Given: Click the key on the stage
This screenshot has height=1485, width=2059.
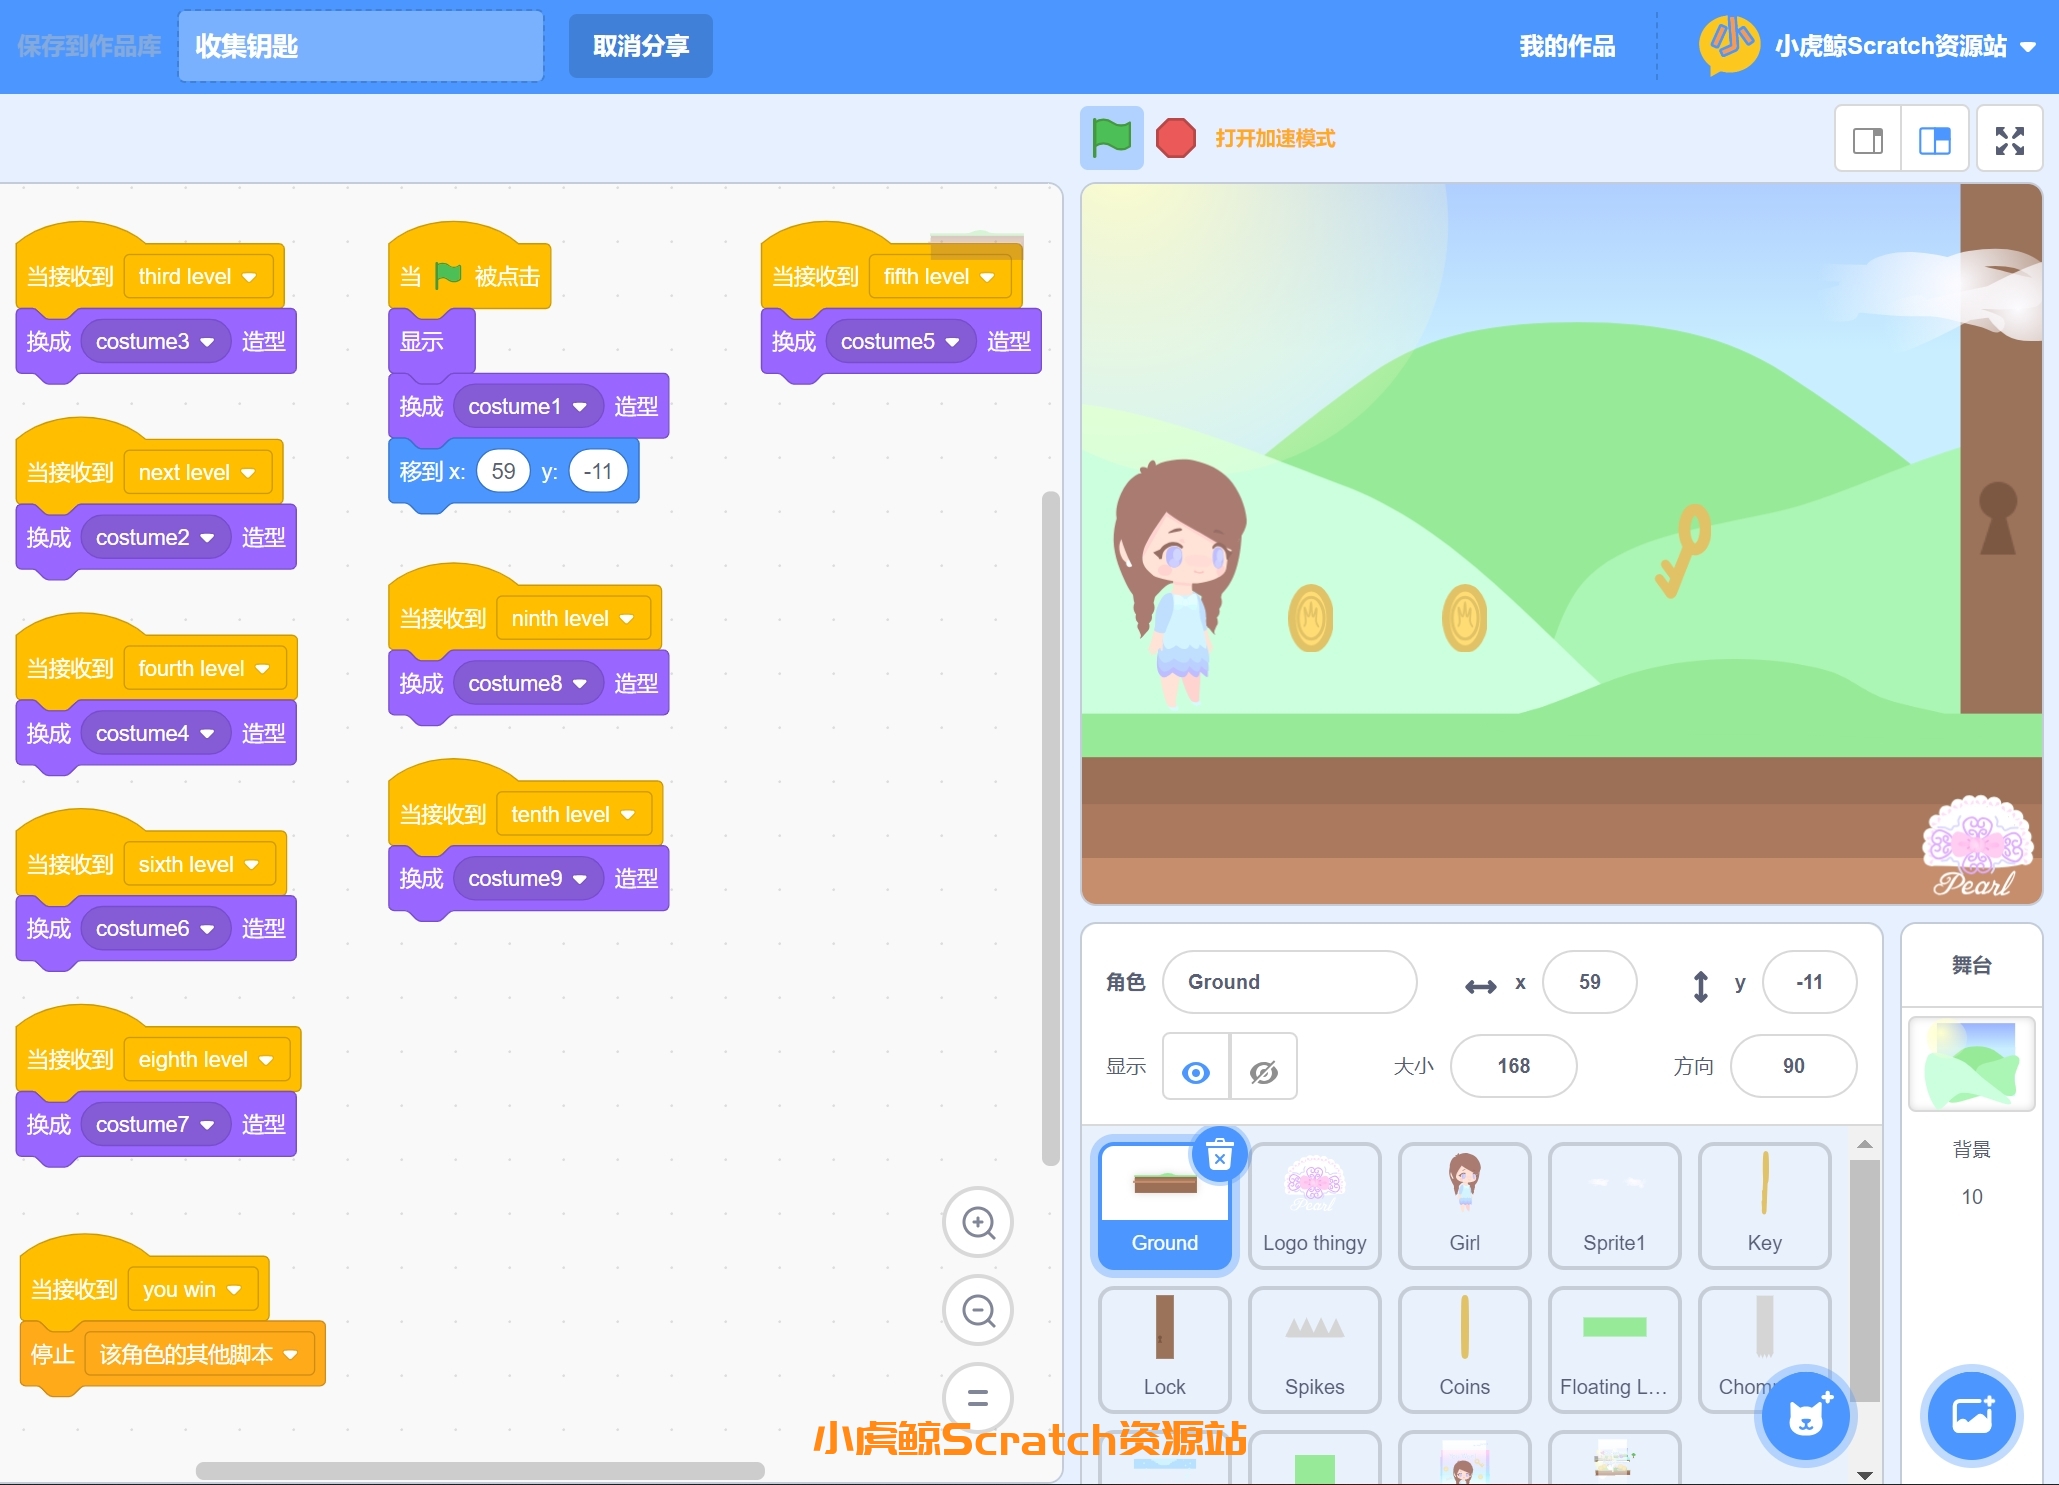Looking at the screenshot, I should pyautogui.click(x=1682, y=550).
